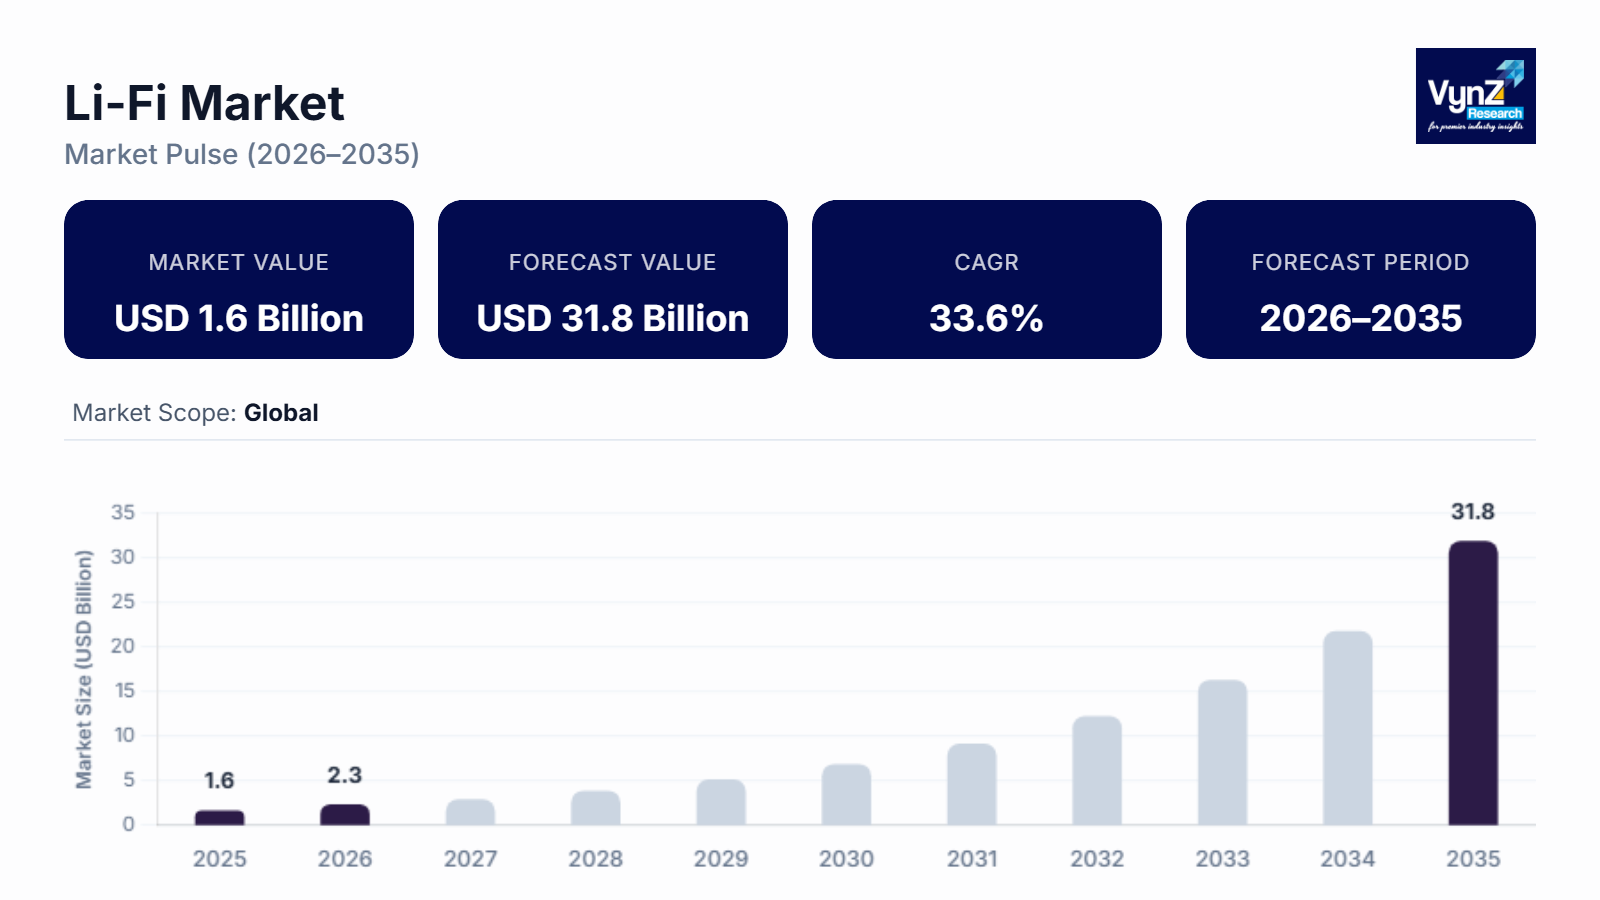Click the 2030 bar in the chart
This screenshot has height=900, width=1600.
tap(847, 795)
